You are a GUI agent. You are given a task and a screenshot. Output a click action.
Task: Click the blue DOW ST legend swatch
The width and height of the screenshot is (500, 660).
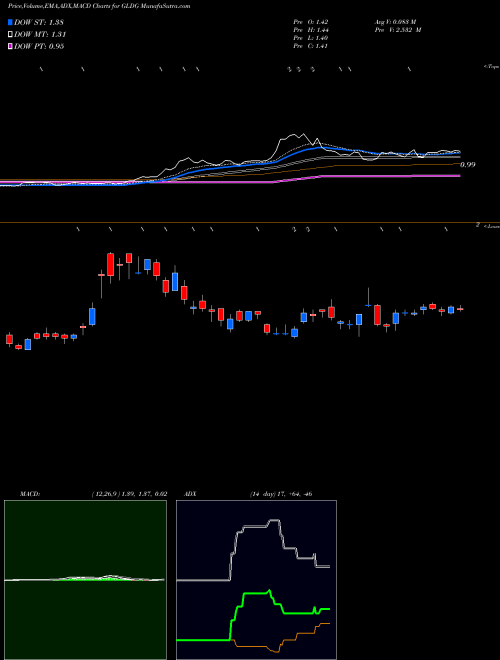(x=11, y=22)
